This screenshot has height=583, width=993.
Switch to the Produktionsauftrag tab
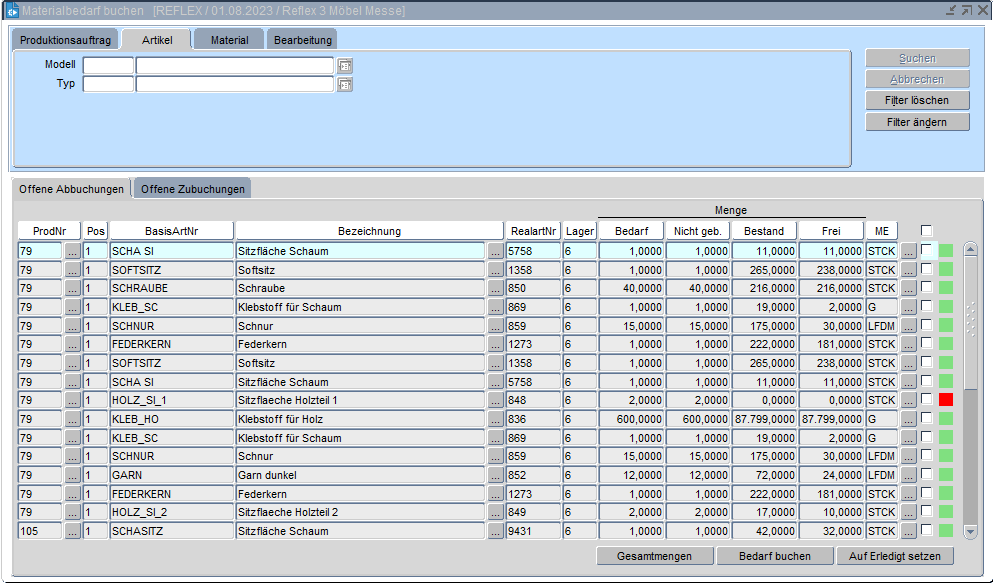coord(65,40)
